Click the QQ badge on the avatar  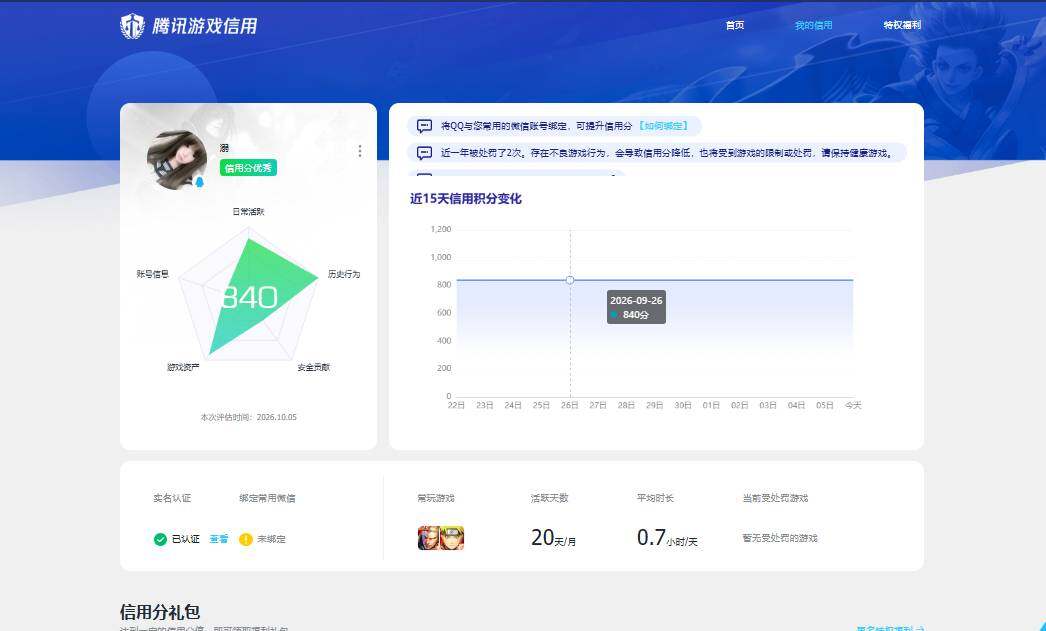199,181
